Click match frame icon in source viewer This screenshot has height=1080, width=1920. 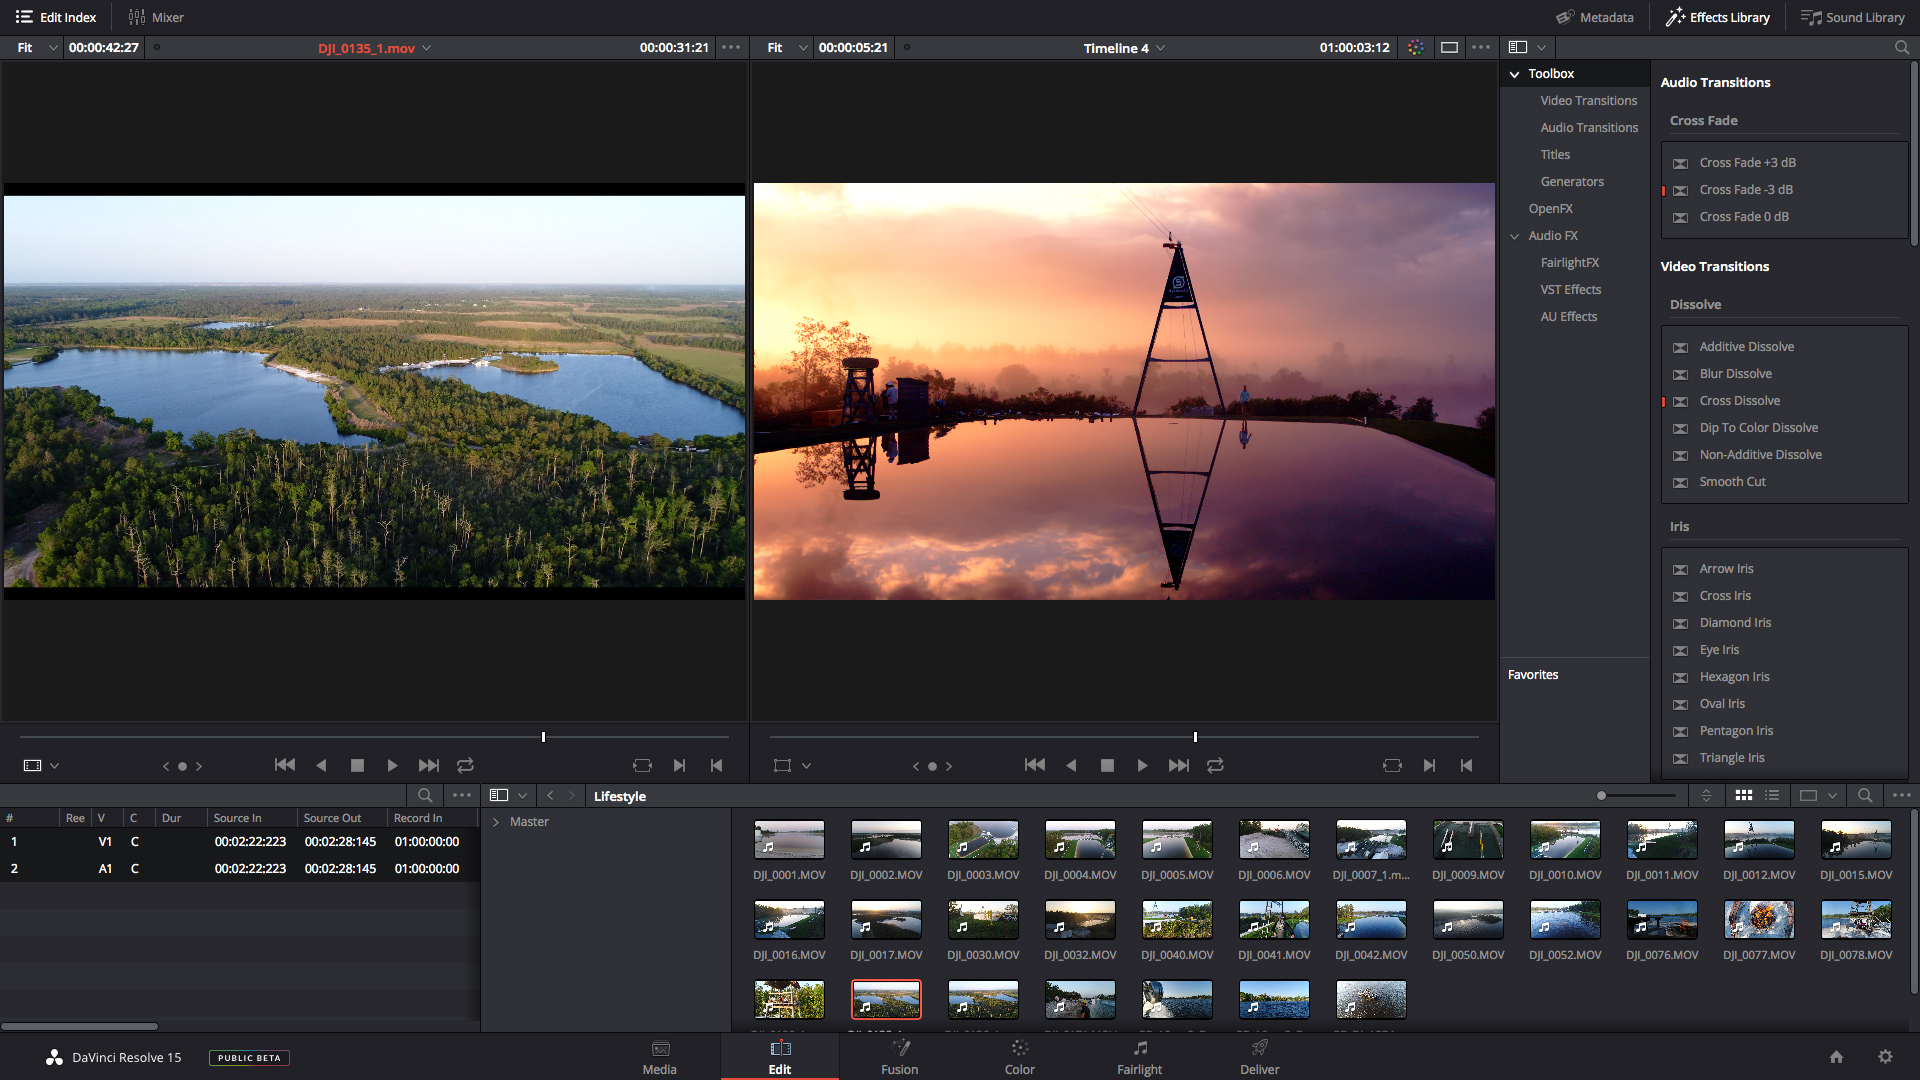point(642,765)
